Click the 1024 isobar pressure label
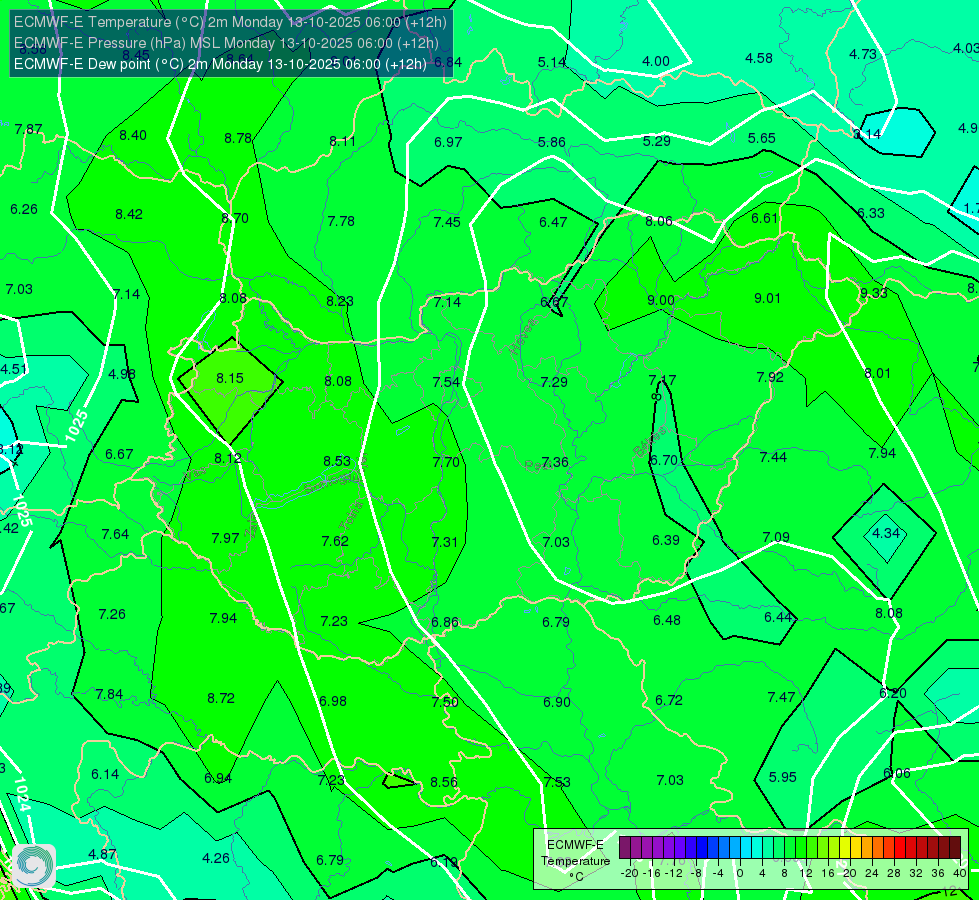This screenshot has height=900, width=979. click(x=21, y=794)
